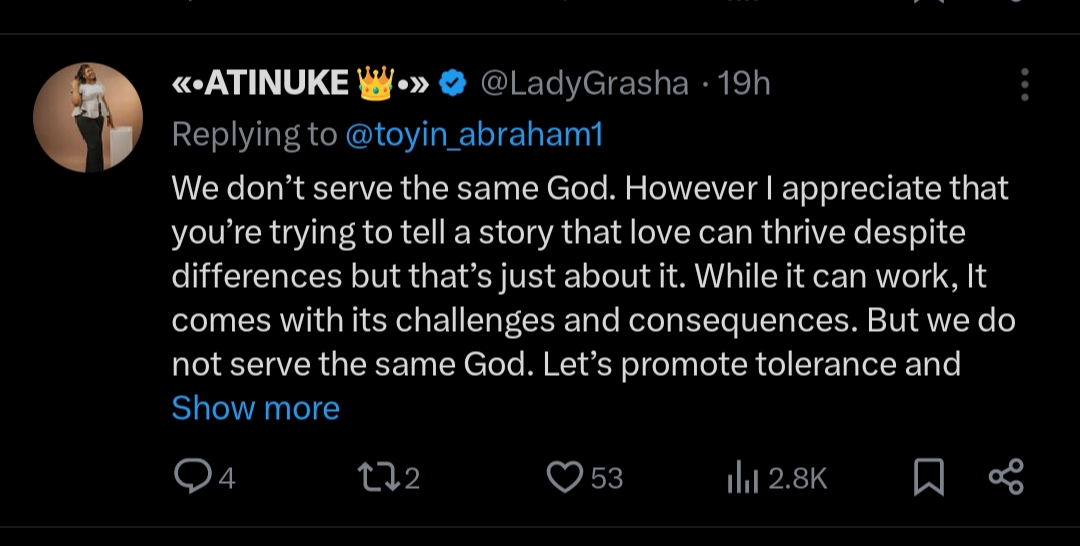Open the three-dot more options menu
Screen dimensions: 1080x546
coord(1024,85)
